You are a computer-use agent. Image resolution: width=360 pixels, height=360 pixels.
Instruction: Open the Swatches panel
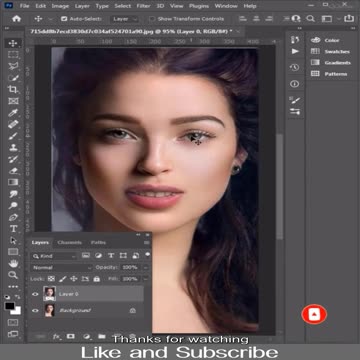point(330,51)
